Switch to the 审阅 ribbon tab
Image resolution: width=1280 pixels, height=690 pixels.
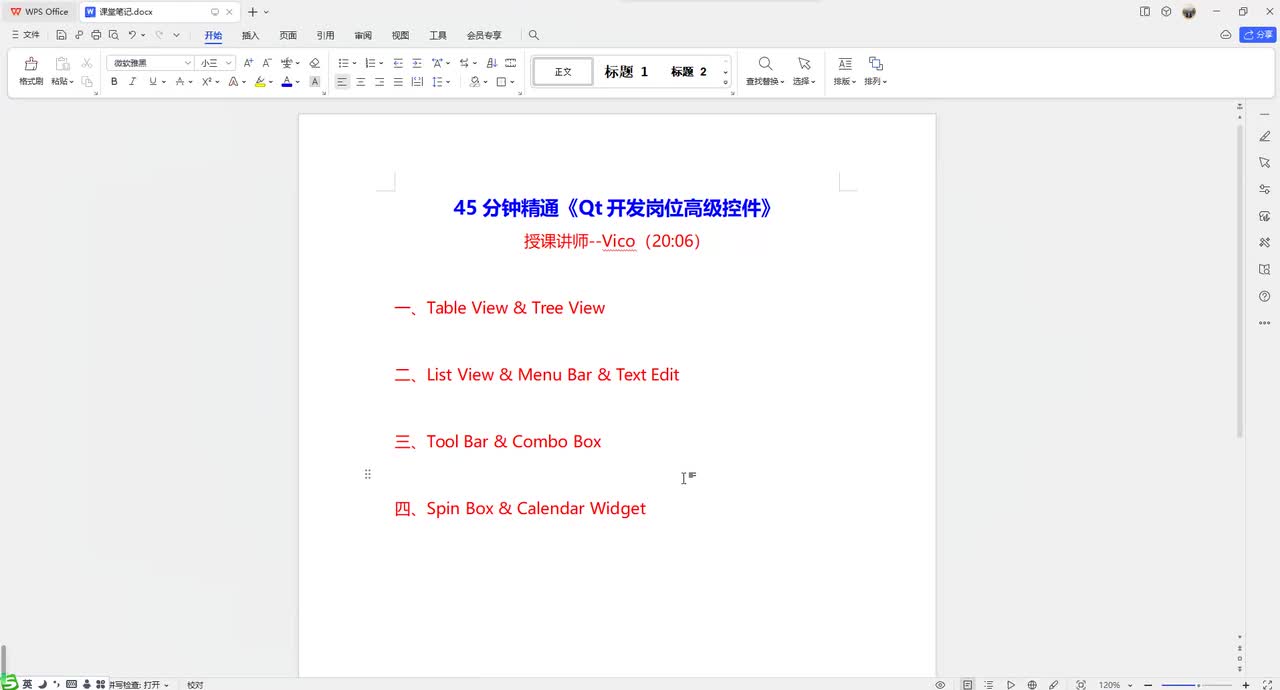[363, 35]
